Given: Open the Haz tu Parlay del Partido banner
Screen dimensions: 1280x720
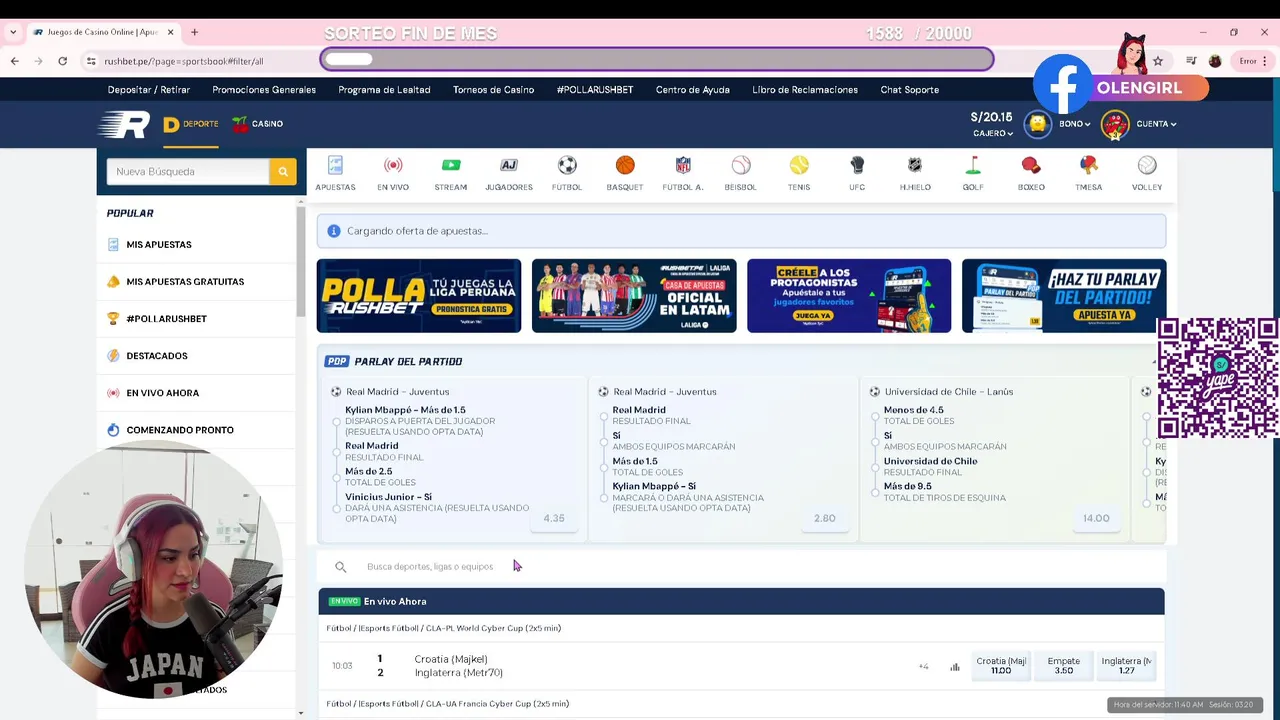Looking at the screenshot, I should pos(1064,296).
